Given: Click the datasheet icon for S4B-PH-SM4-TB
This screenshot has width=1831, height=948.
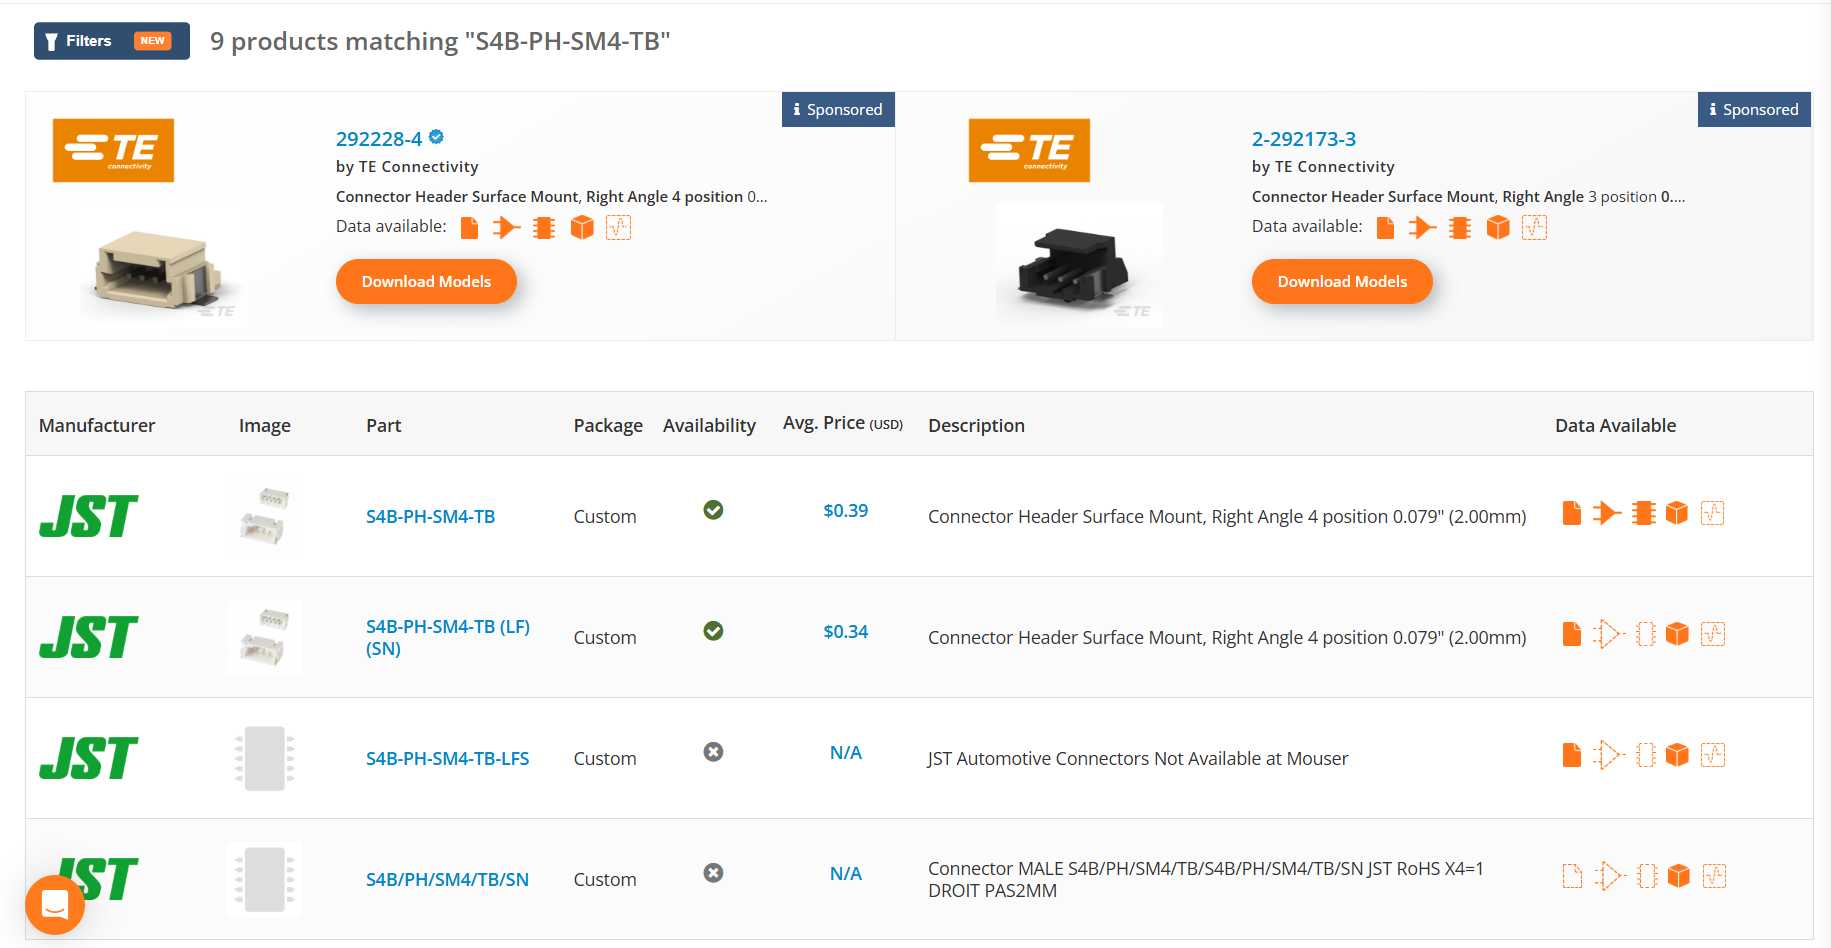Looking at the screenshot, I should pyautogui.click(x=1571, y=514).
